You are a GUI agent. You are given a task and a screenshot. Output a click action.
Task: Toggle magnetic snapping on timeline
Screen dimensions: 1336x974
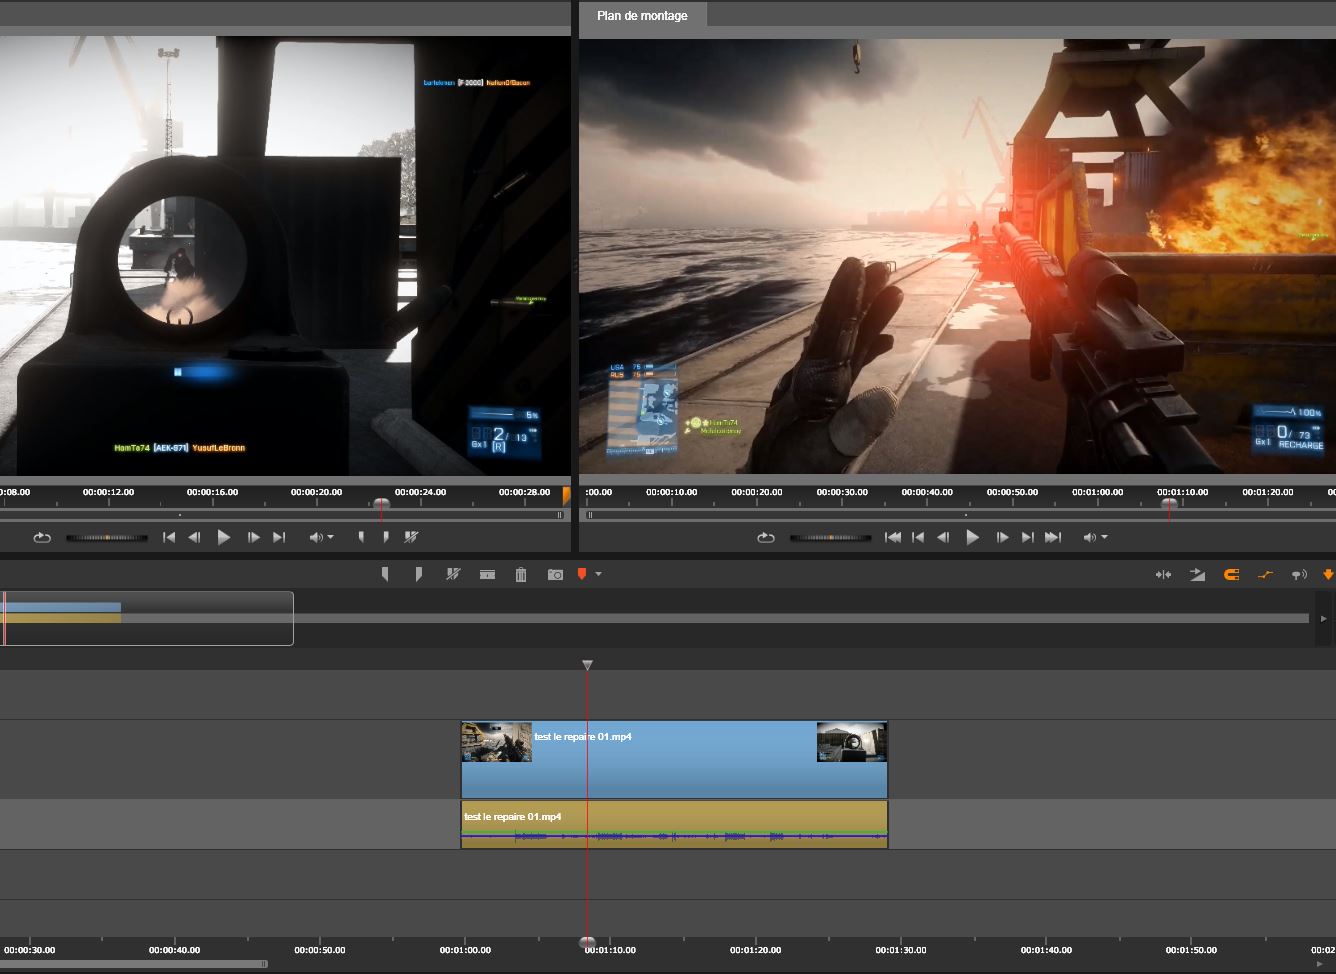1232,574
